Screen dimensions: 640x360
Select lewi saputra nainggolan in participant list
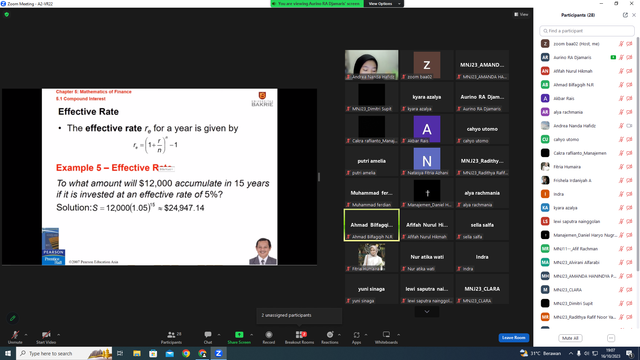(587, 221)
